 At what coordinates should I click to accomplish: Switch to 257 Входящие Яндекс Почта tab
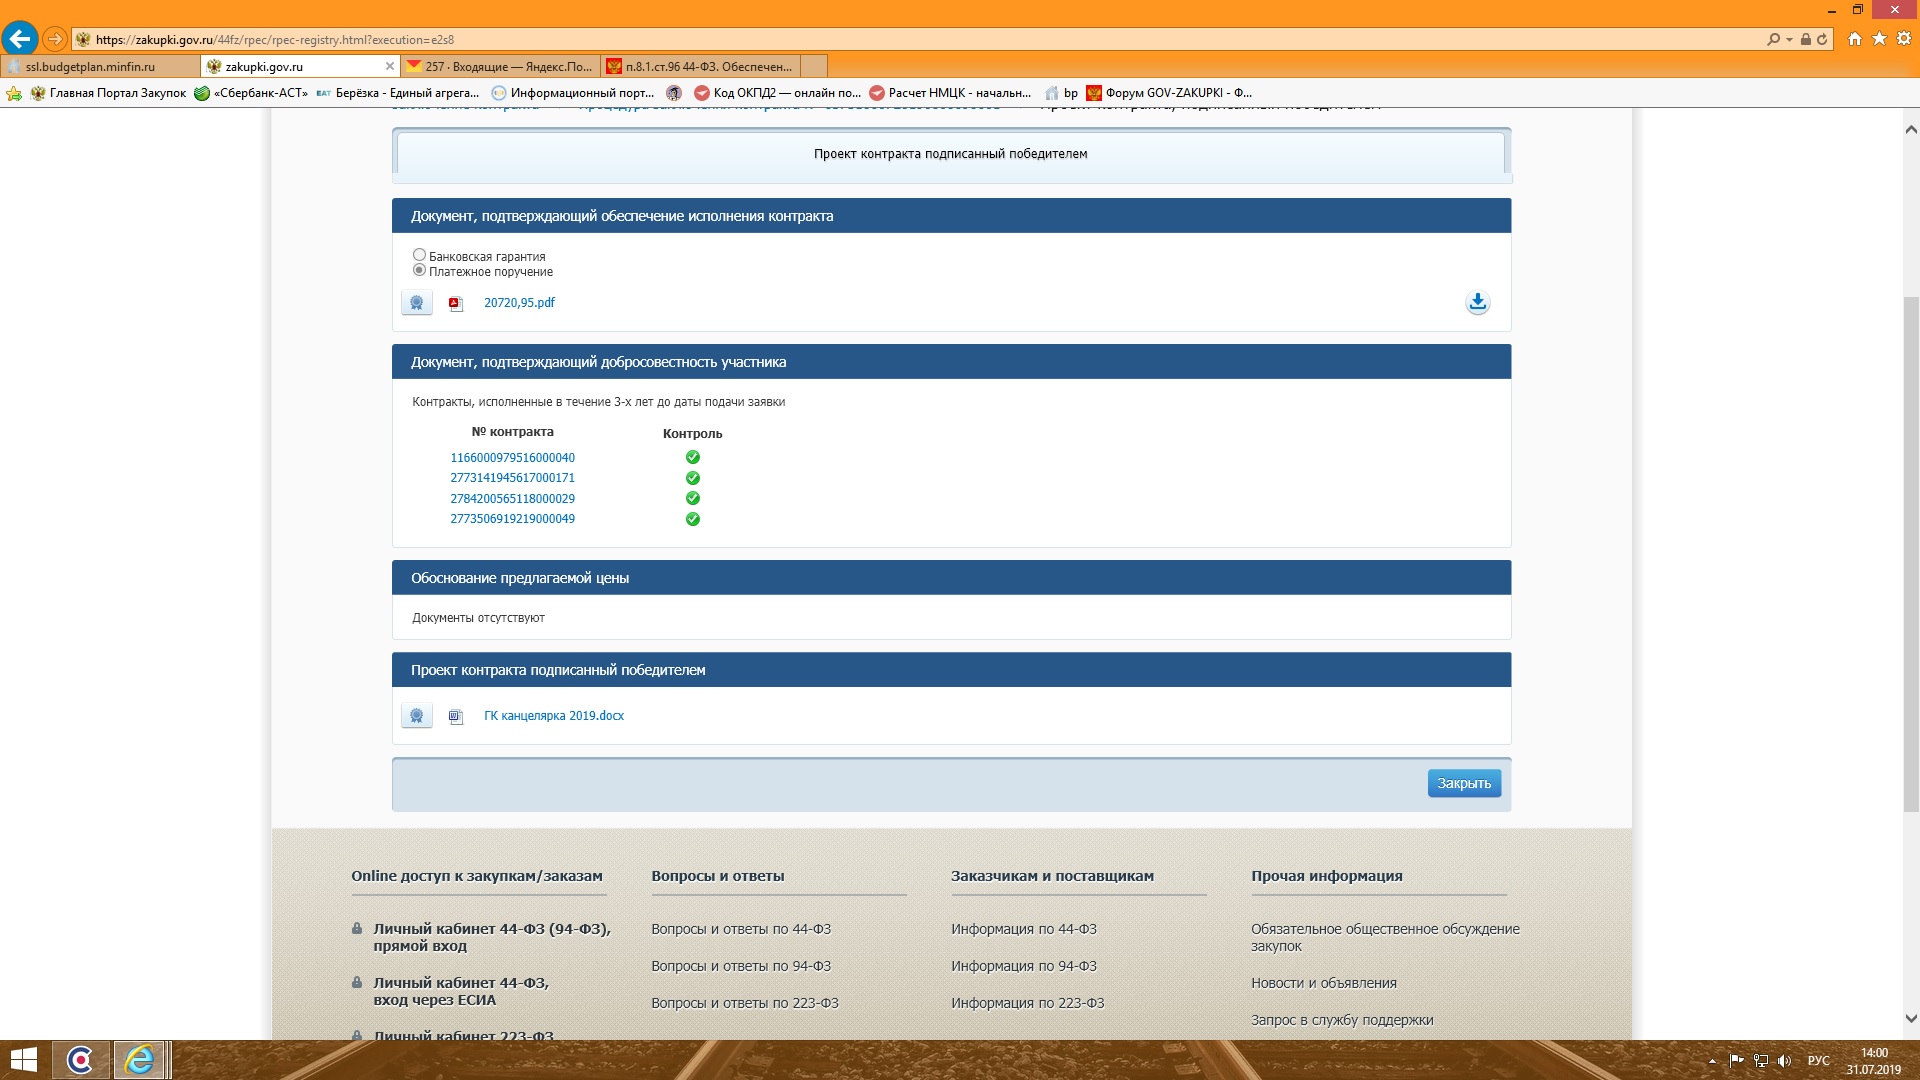point(500,67)
